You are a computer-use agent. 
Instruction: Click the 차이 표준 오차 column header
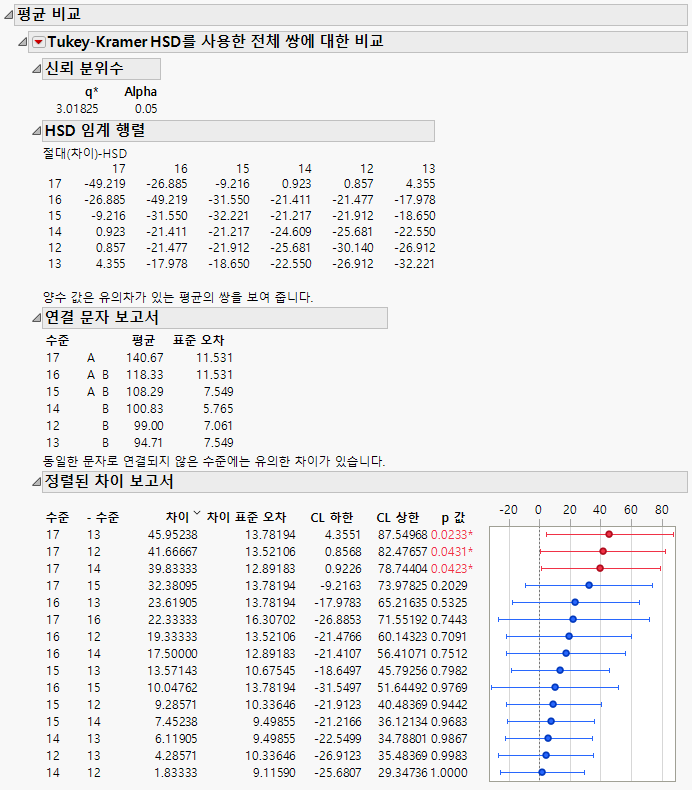[246, 517]
